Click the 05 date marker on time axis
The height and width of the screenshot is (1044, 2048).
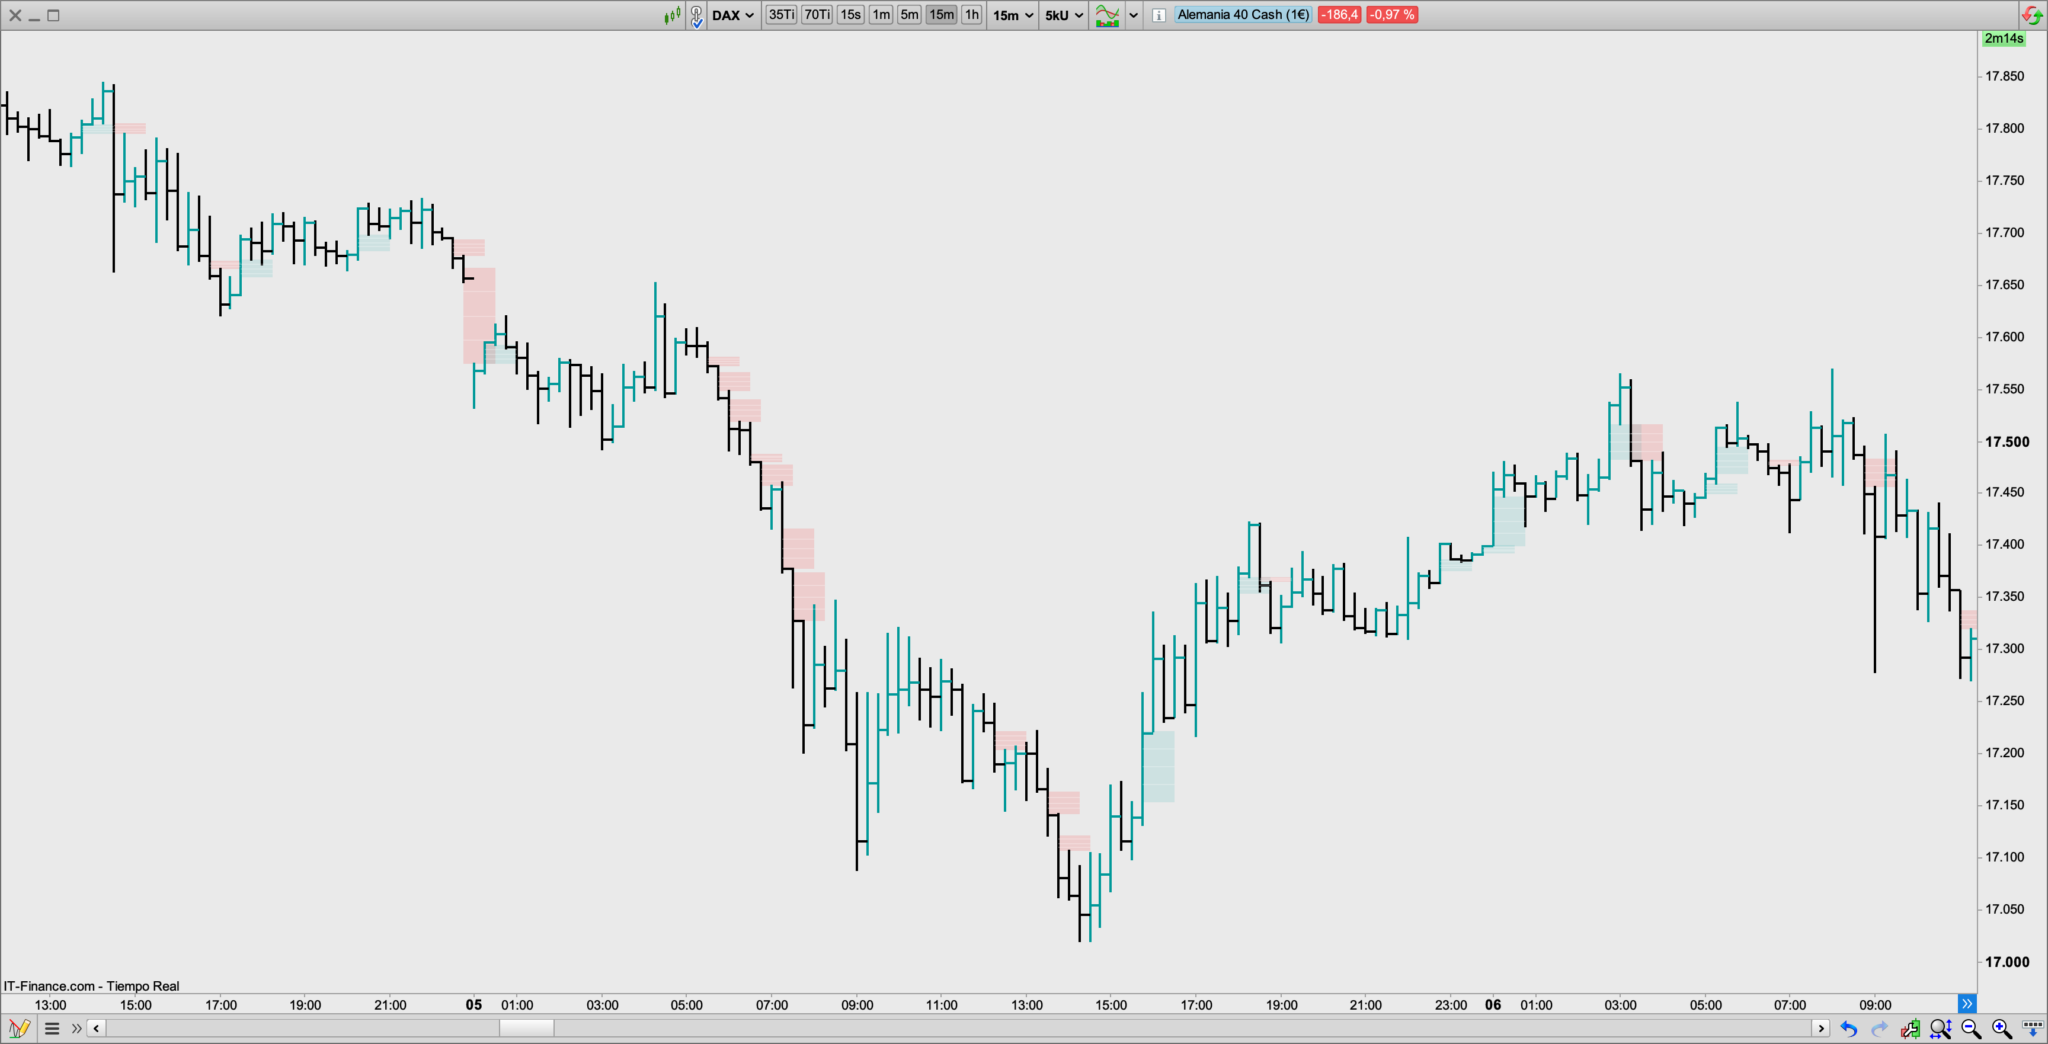click(474, 1005)
